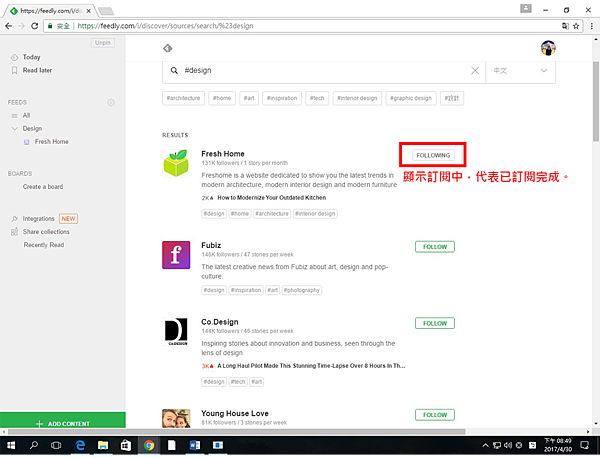Screen dimensions: 600x458
Task: Select the #architecture suggestion tag at the top
Action: tap(183, 98)
